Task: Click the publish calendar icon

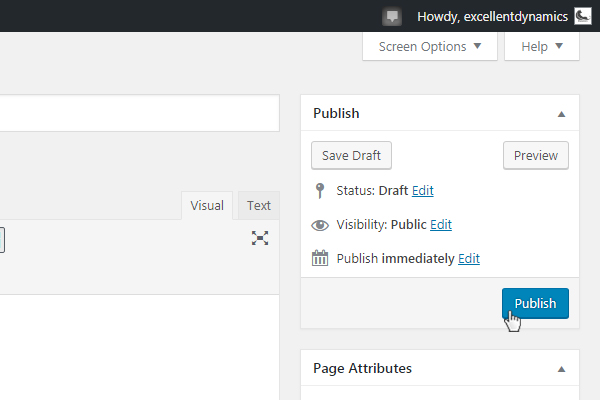Action: click(x=320, y=258)
